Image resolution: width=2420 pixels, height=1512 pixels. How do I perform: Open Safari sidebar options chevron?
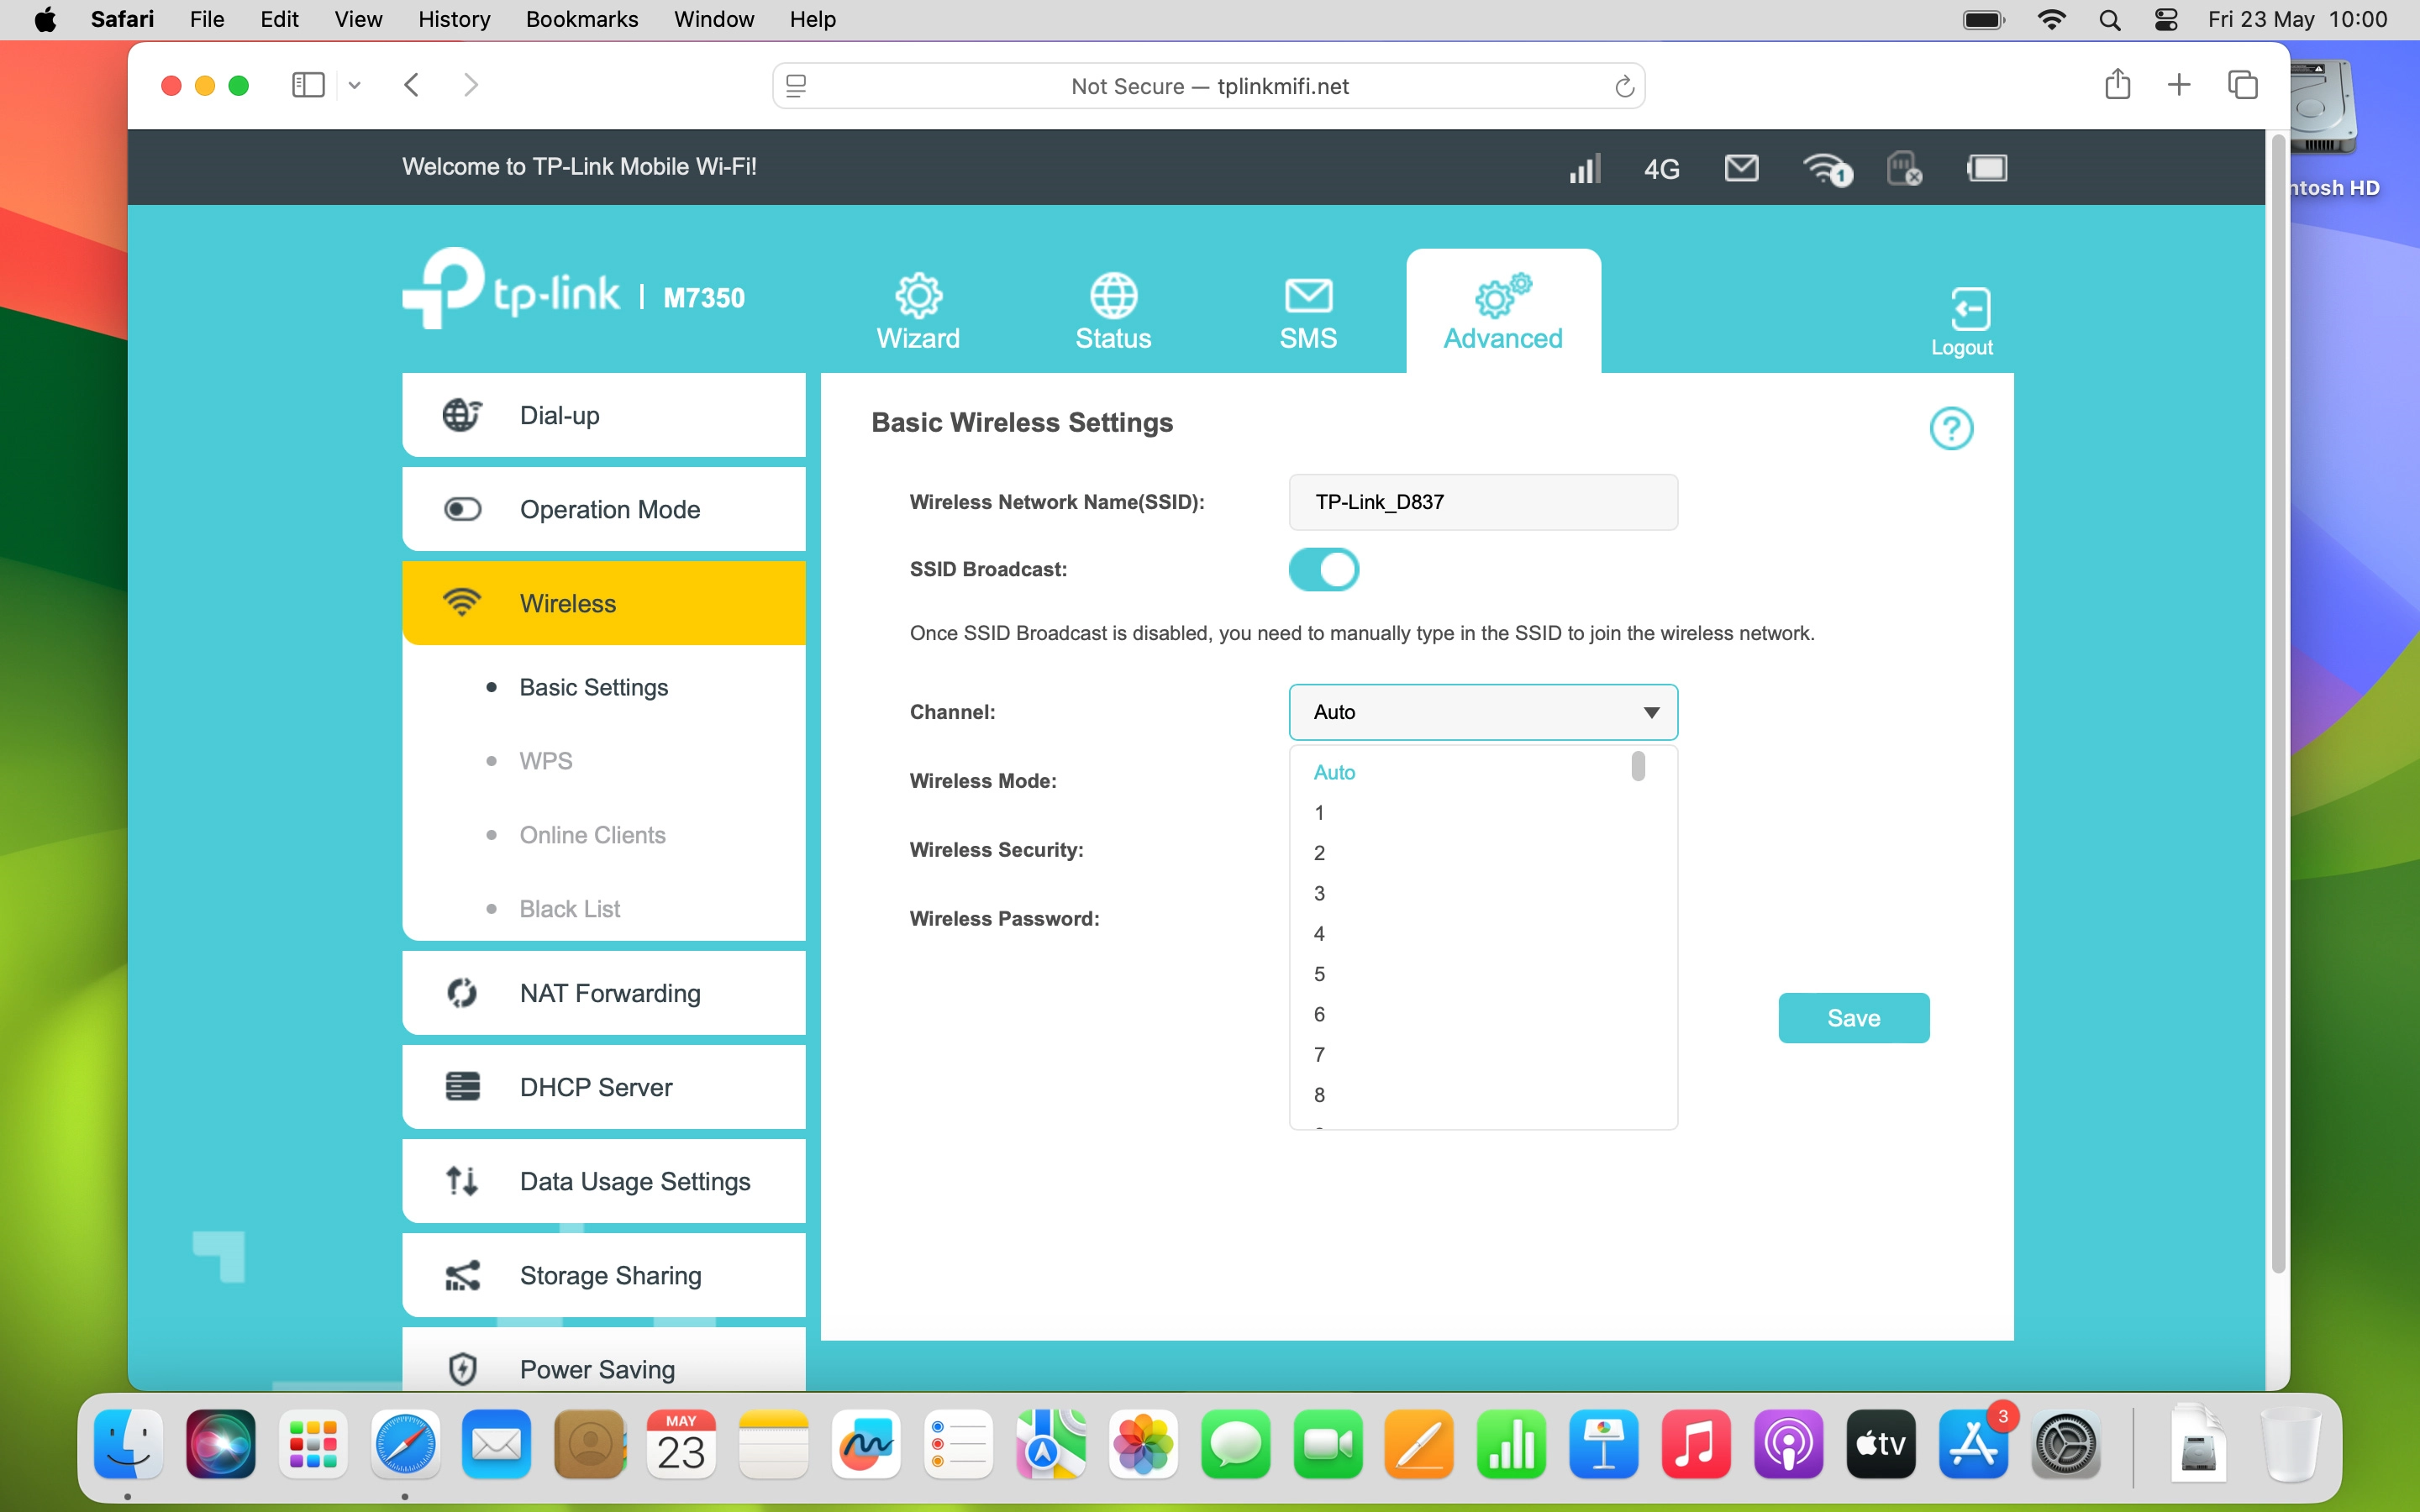tap(354, 86)
